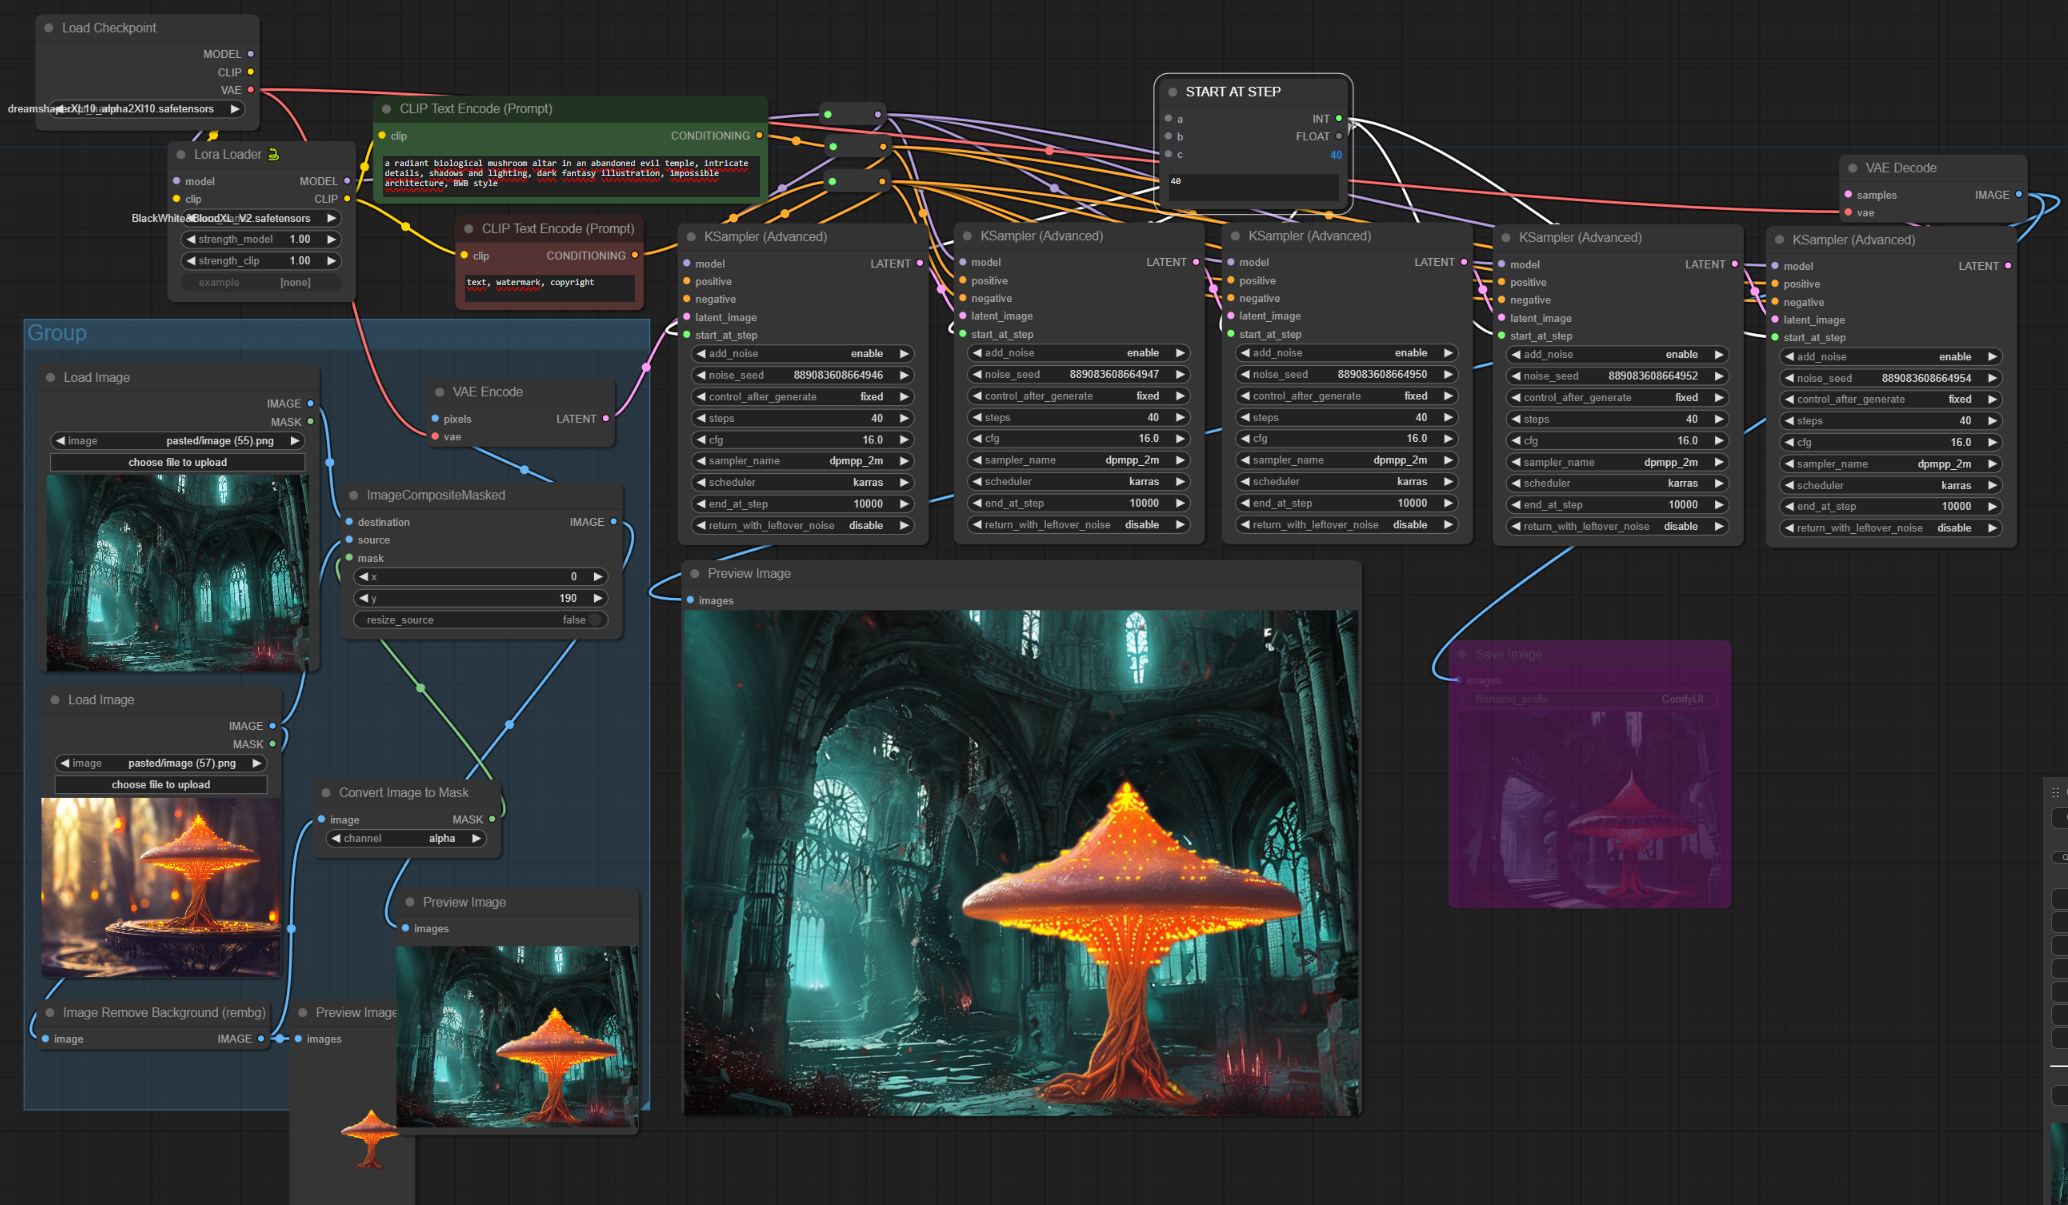The image size is (2068, 1205).
Task: Click right arrow of strength_model in Lora Loader
Action: 331,240
